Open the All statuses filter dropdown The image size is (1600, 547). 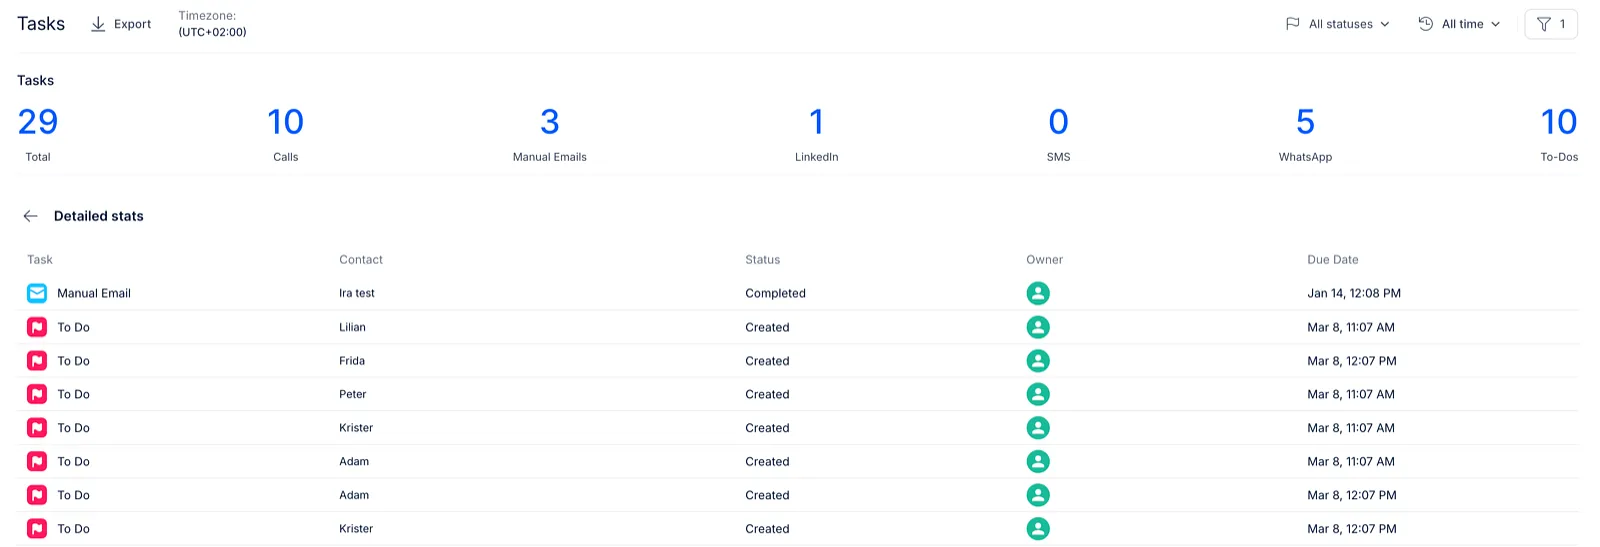[x=1337, y=24]
